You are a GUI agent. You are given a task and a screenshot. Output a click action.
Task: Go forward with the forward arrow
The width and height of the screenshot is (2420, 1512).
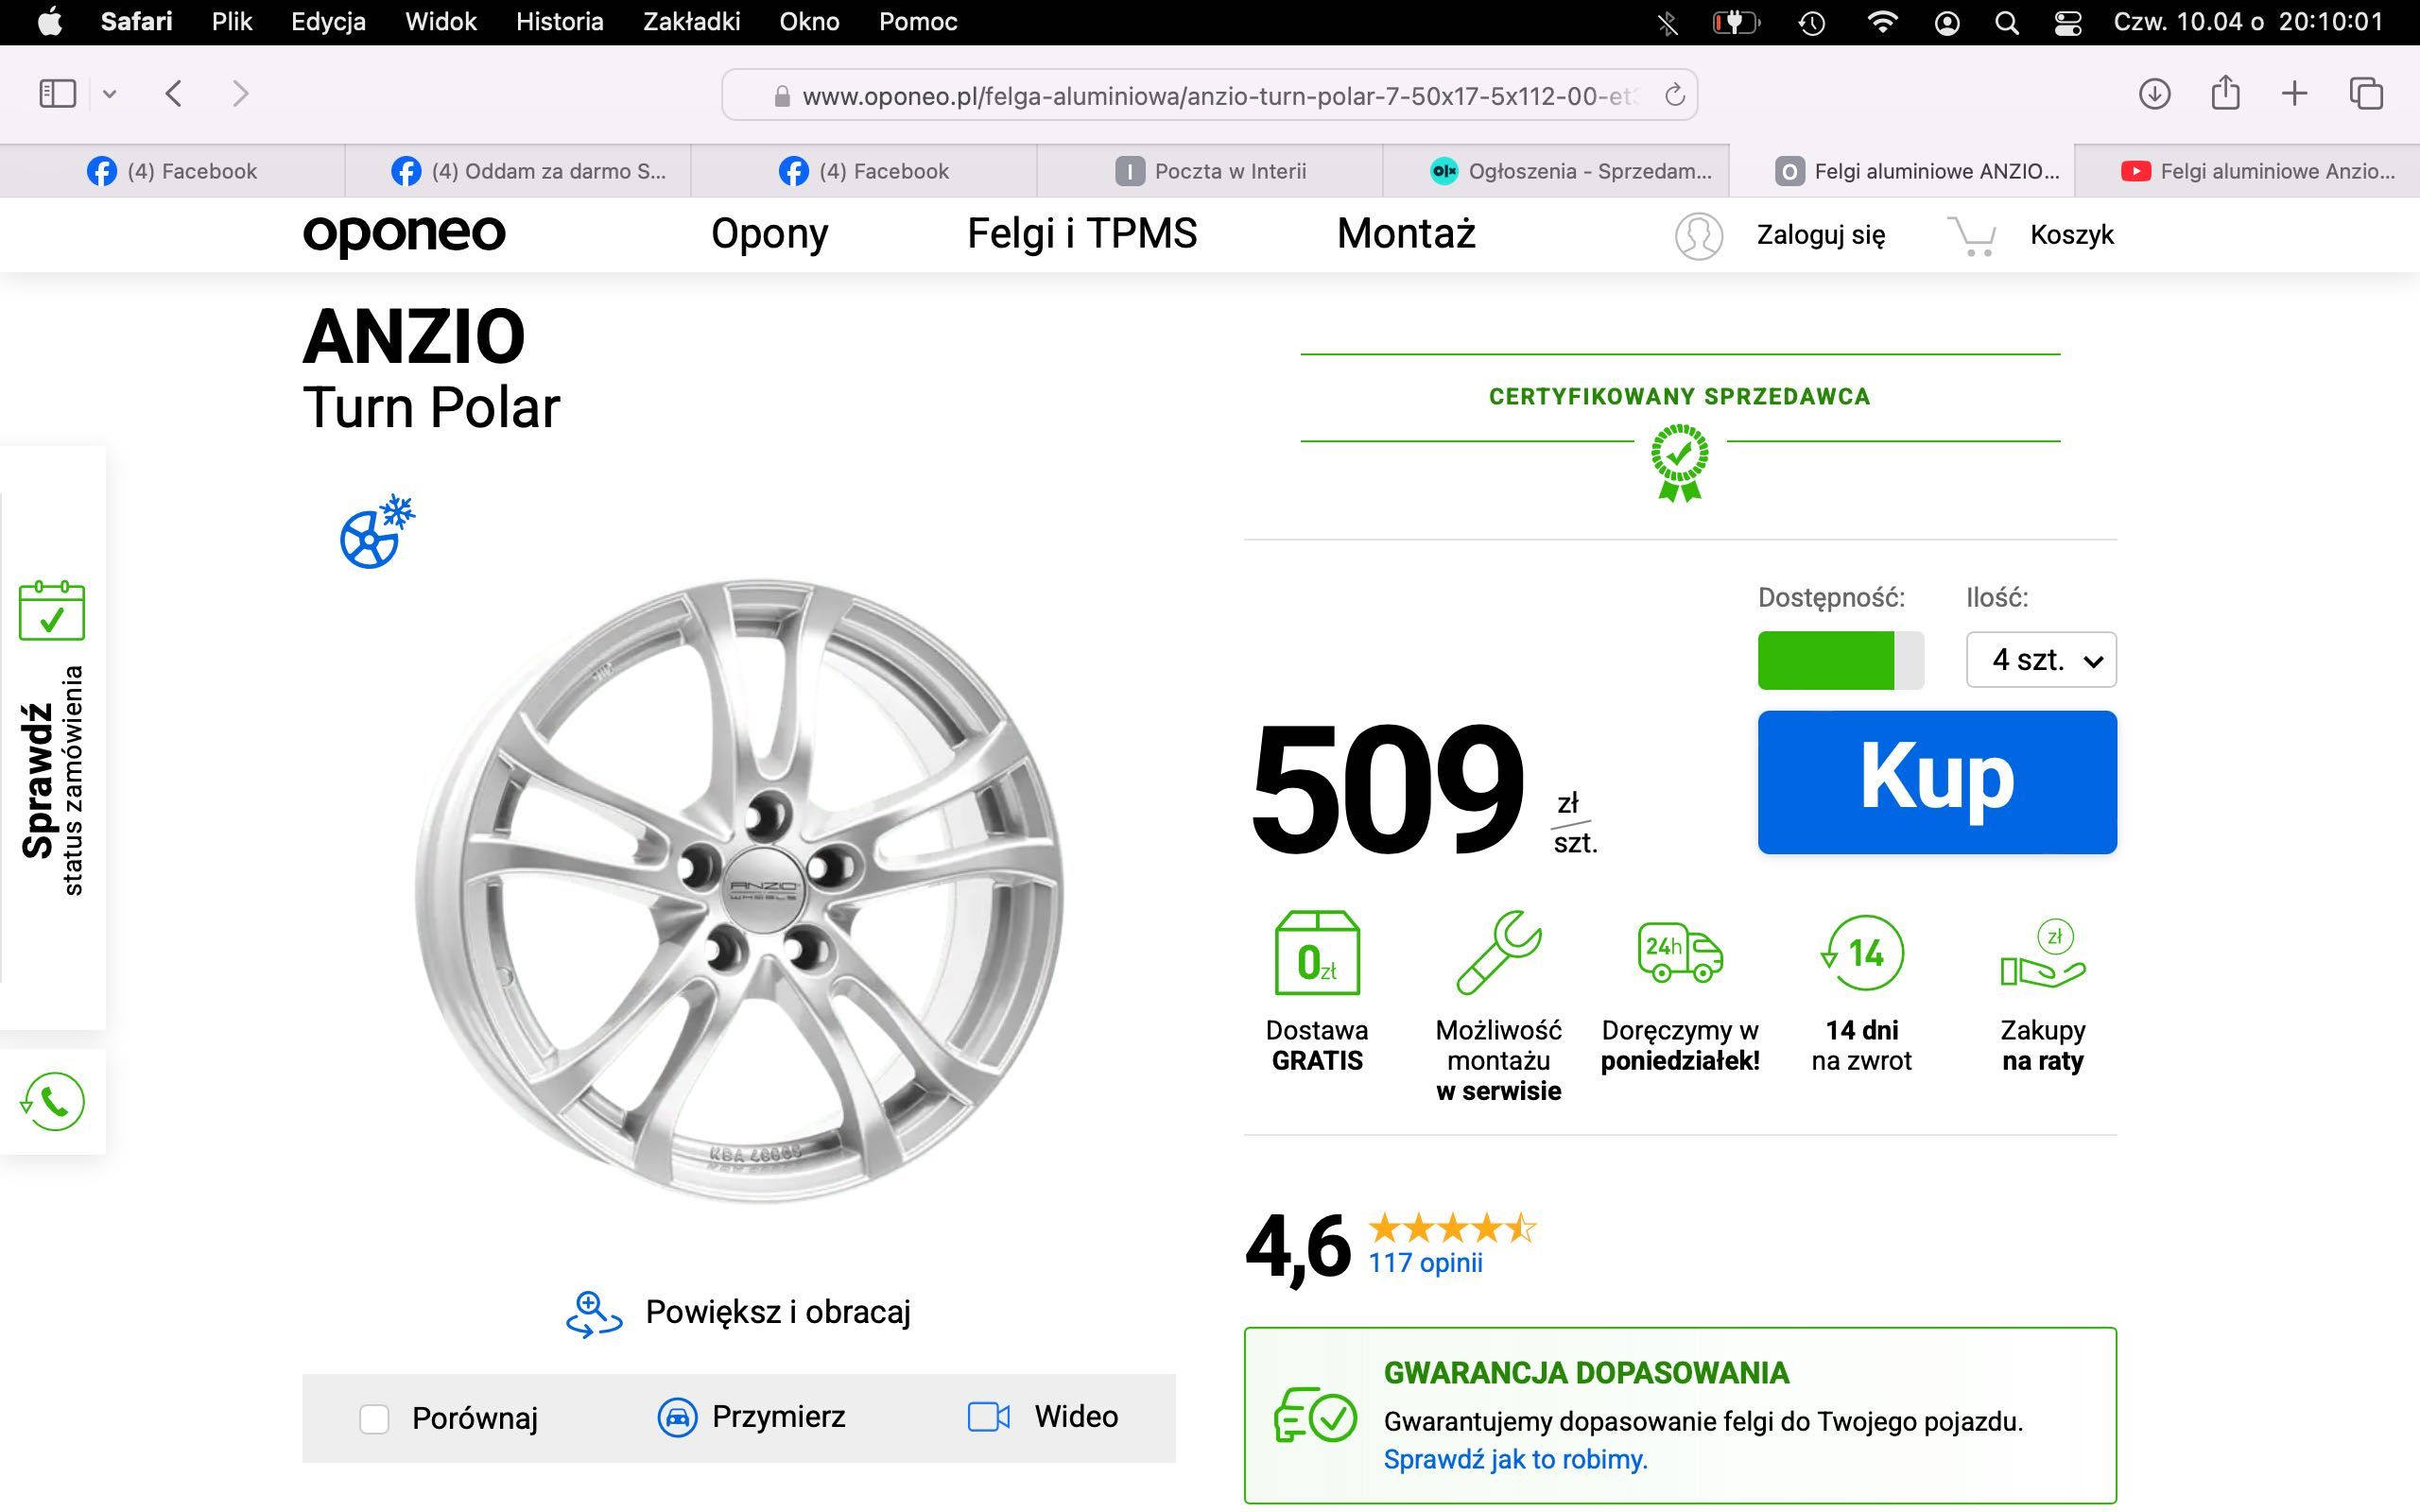(x=240, y=94)
